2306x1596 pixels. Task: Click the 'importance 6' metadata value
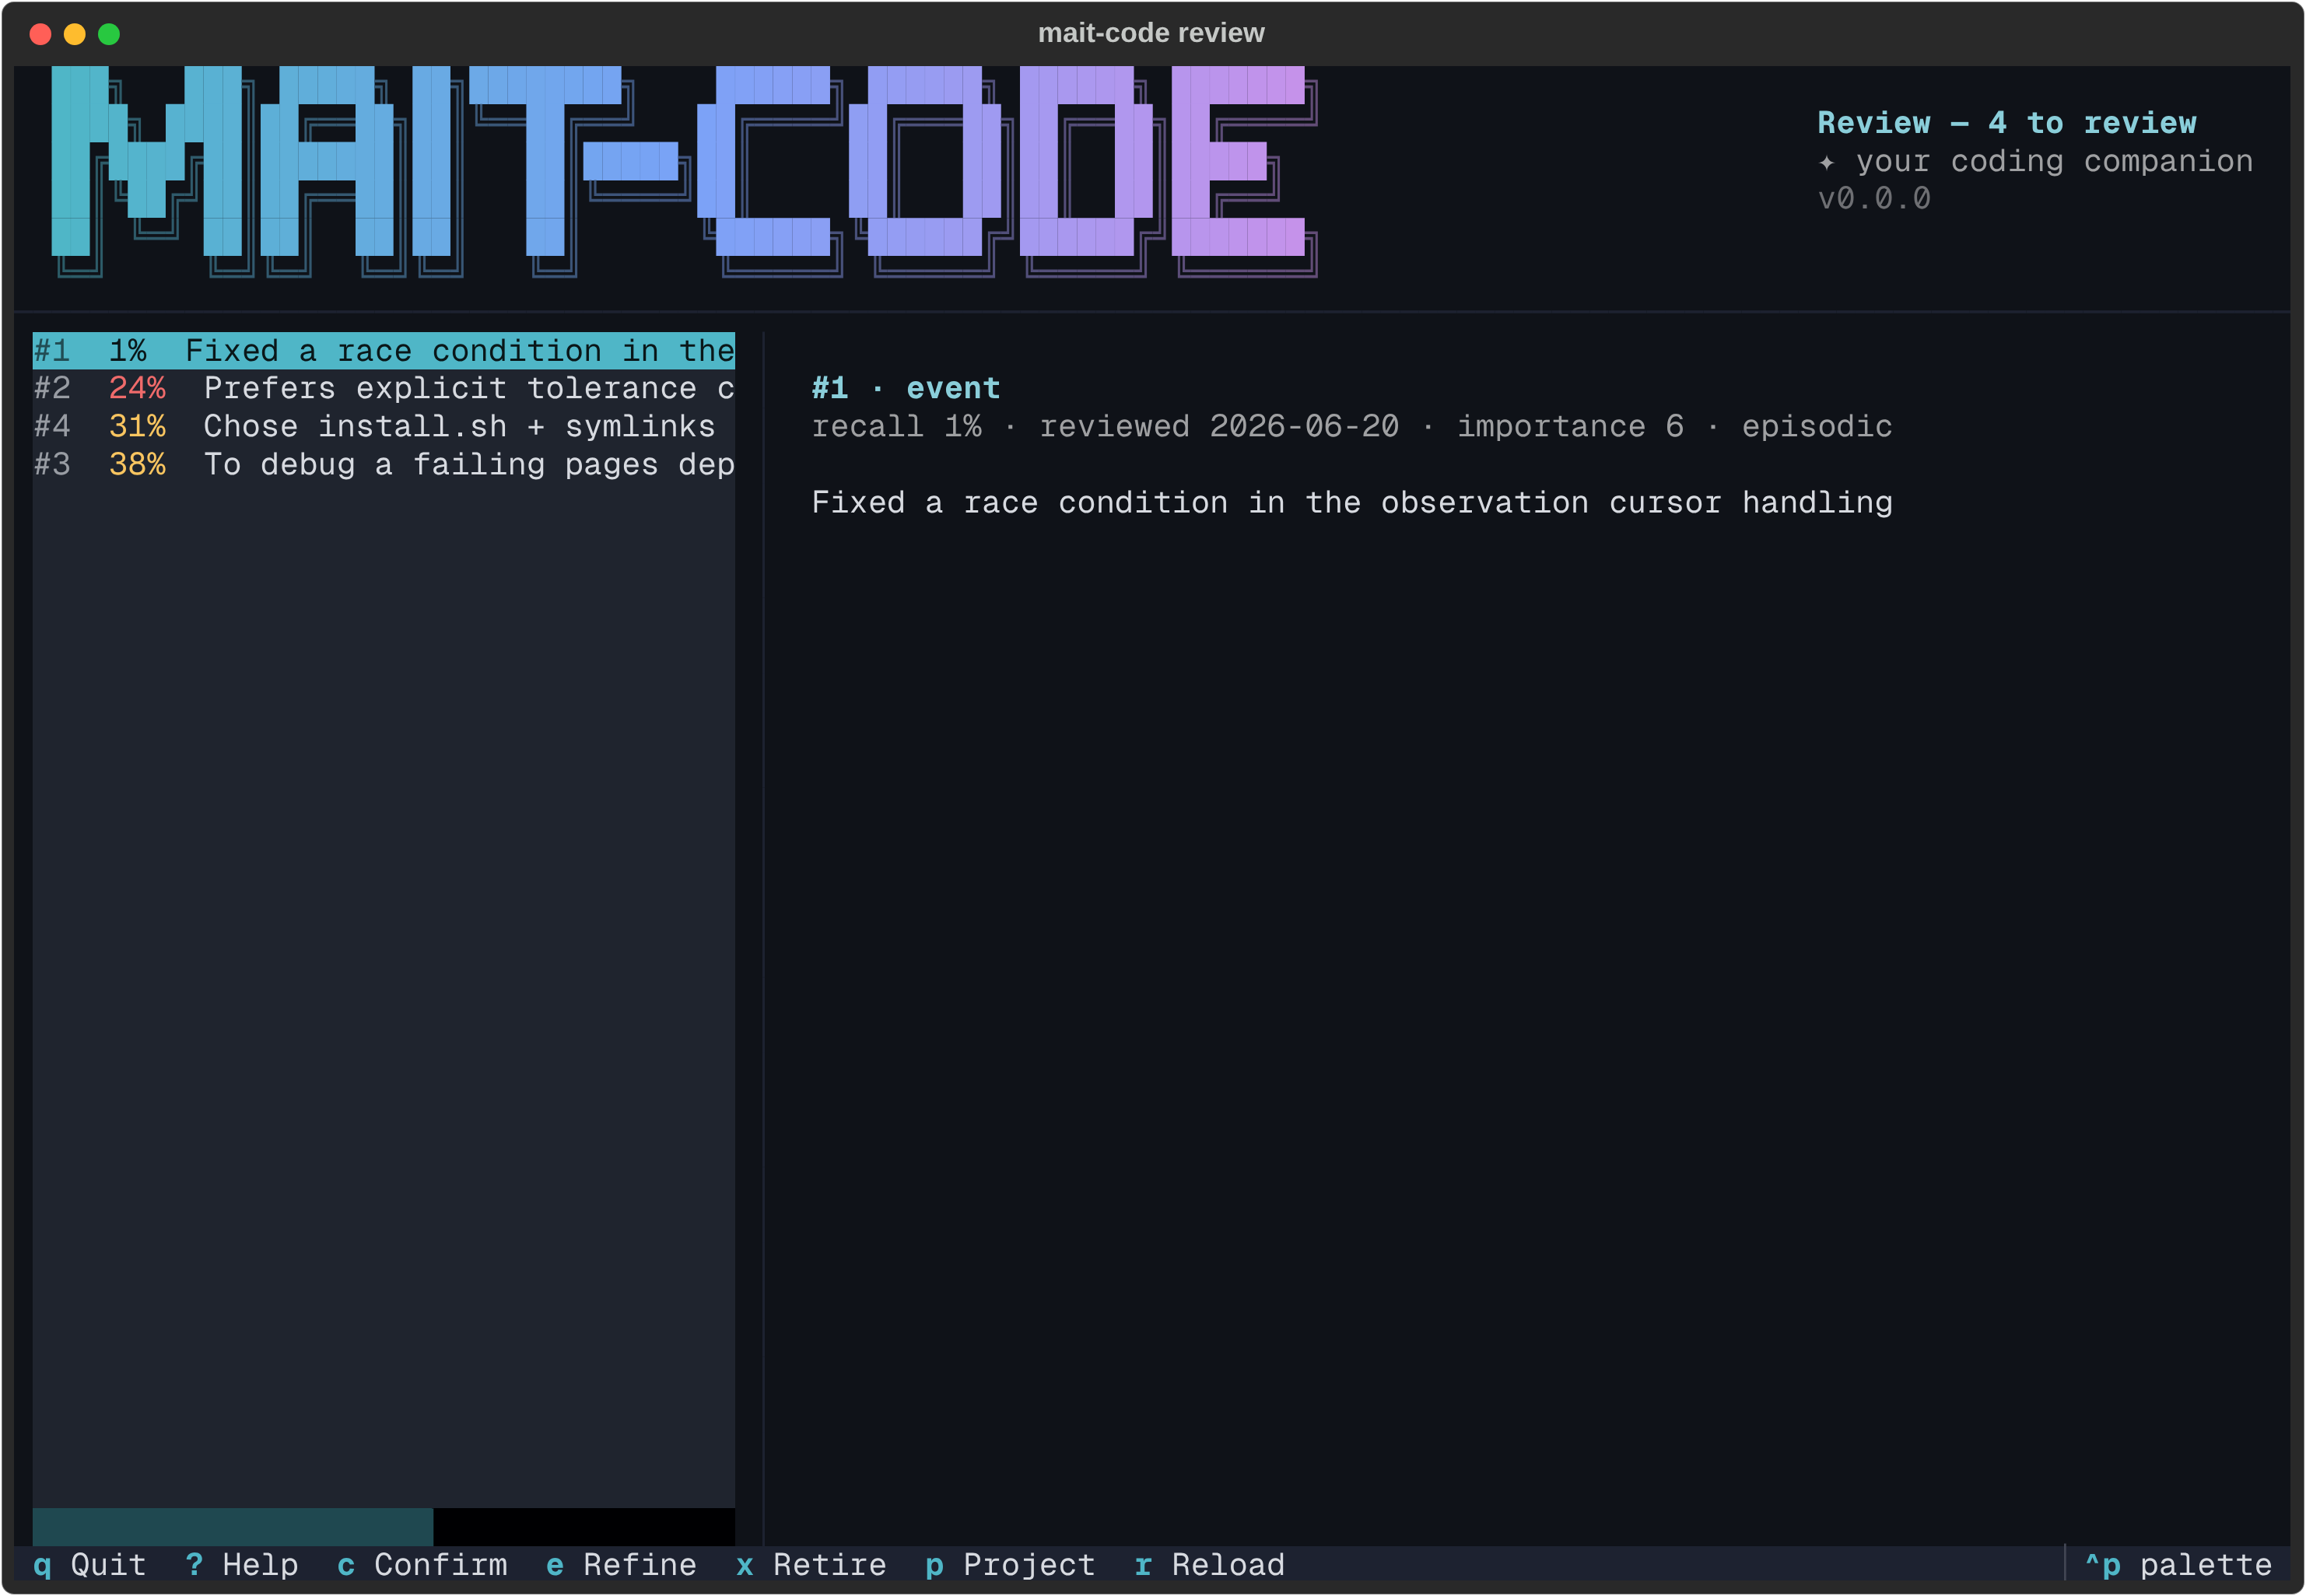pos(1570,426)
